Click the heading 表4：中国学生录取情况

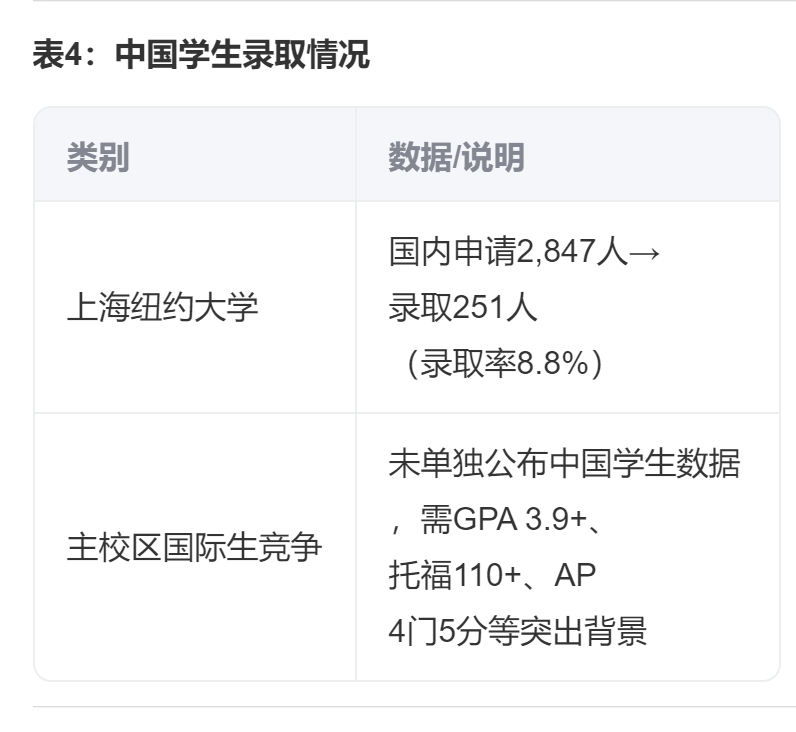pos(201,55)
